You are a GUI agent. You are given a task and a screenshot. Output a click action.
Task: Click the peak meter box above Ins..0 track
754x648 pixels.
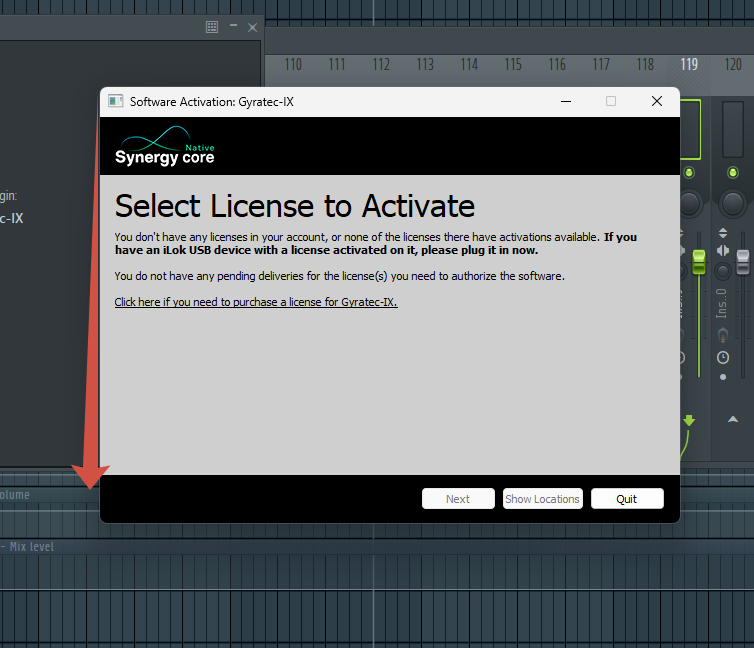click(x=733, y=129)
